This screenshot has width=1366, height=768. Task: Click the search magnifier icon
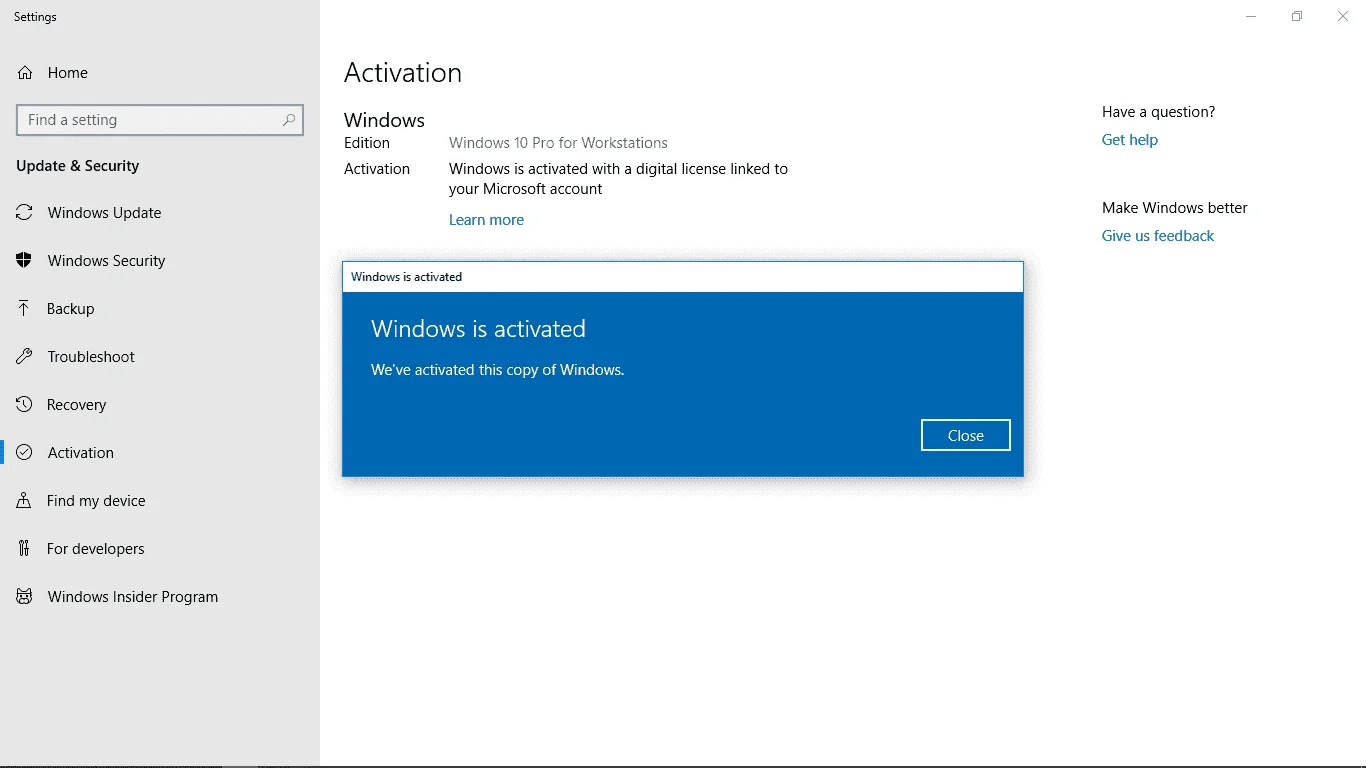click(289, 120)
